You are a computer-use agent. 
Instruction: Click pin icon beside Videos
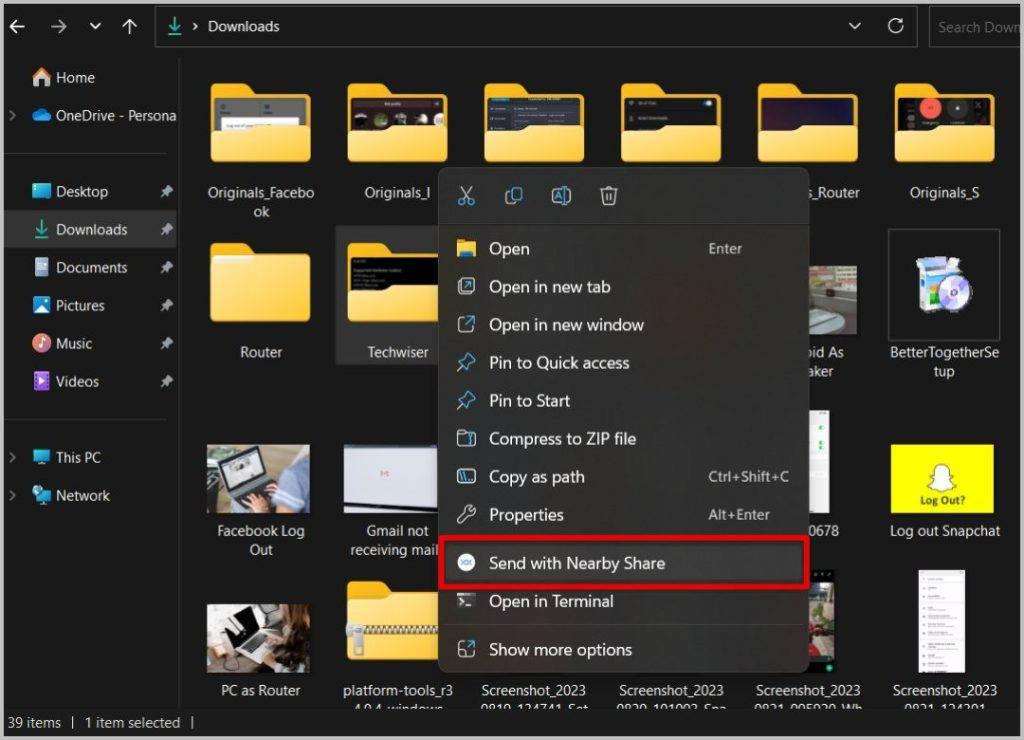[167, 381]
